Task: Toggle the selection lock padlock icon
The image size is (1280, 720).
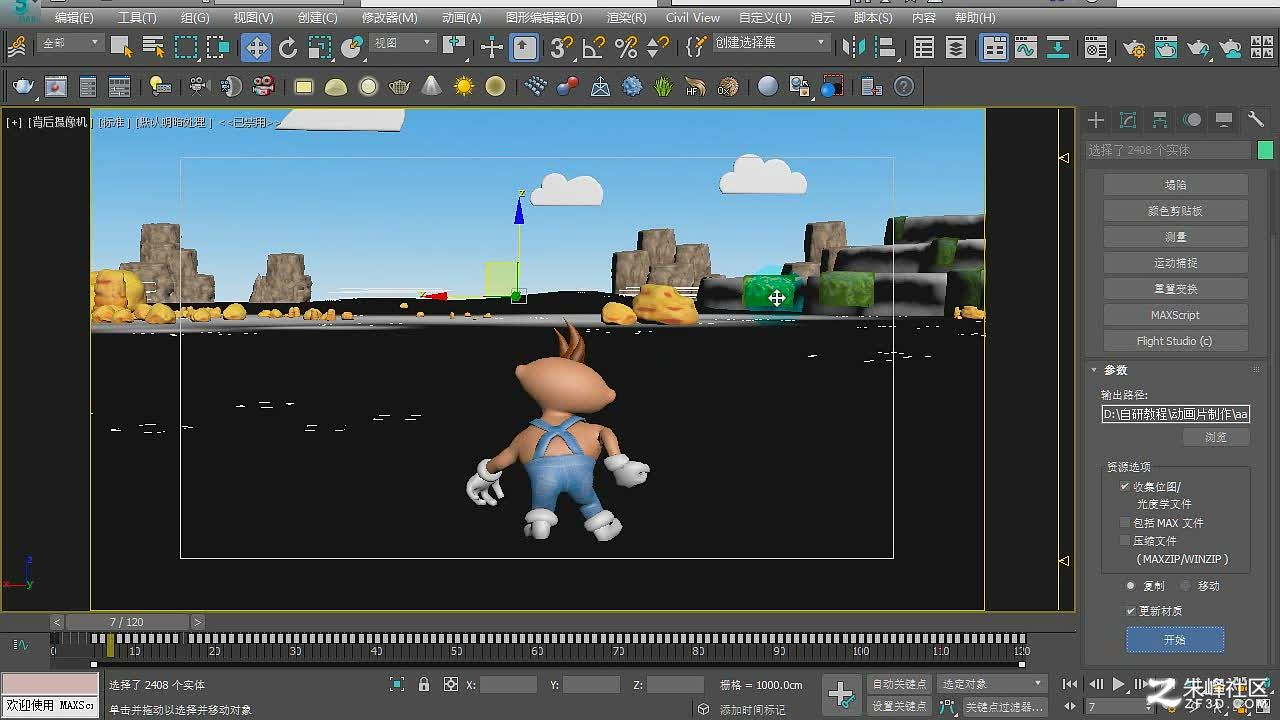Action: (x=424, y=685)
